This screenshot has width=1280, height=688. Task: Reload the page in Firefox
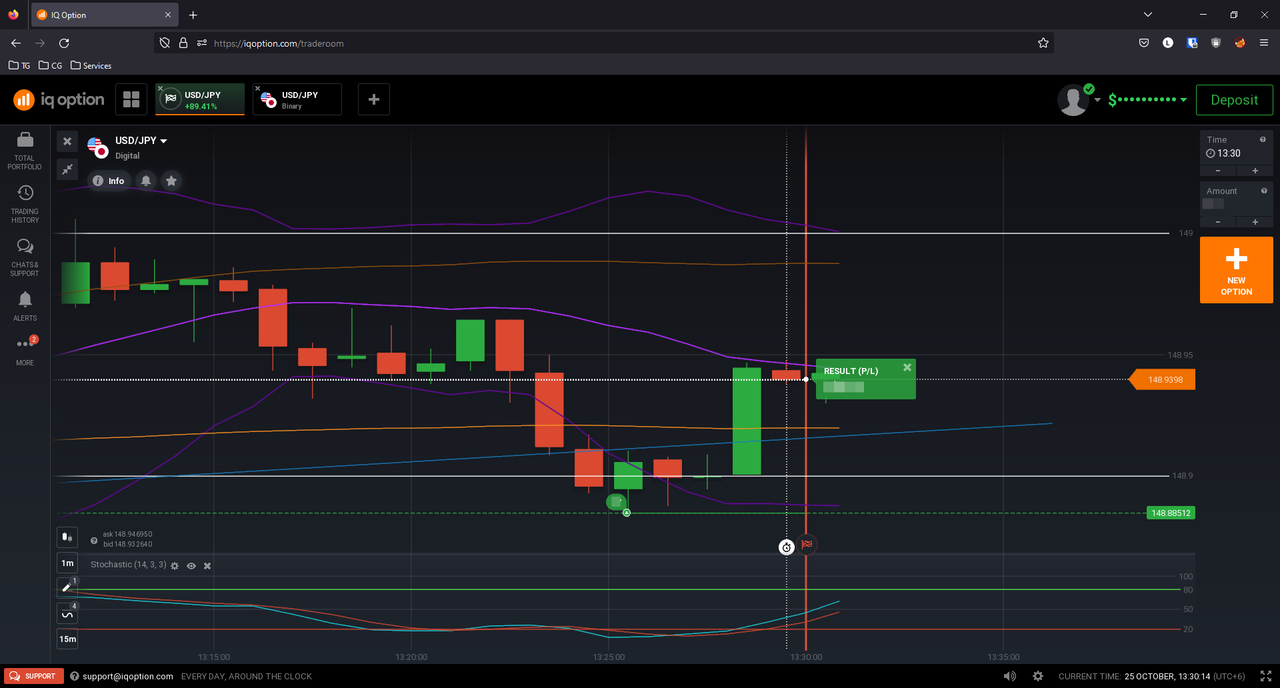(64, 43)
